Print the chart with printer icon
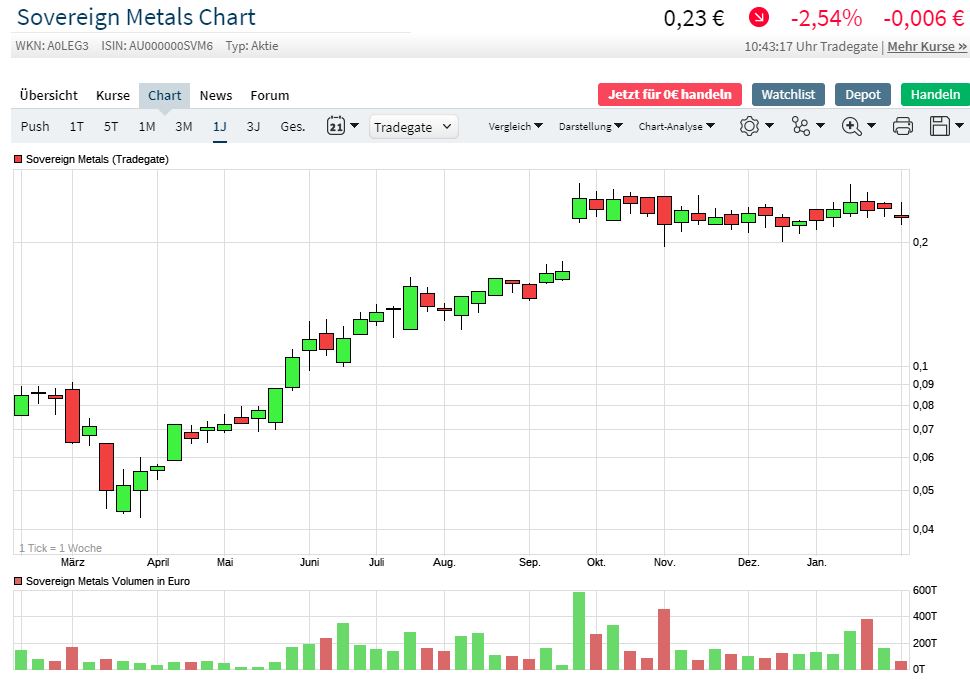970x686 pixels. tap(902, 126)
